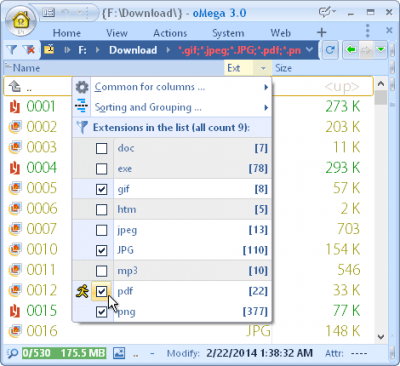Click the scroll down arrow of the list
The height and width of the screenshot is (366, 400).
coord(381,336)
